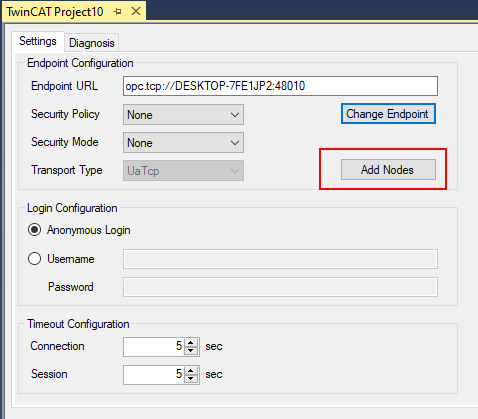This screenshot has height=419, width=478.
Task: Click the Add Nodes button
Action: pyautogui.click(x=388, y=170)
